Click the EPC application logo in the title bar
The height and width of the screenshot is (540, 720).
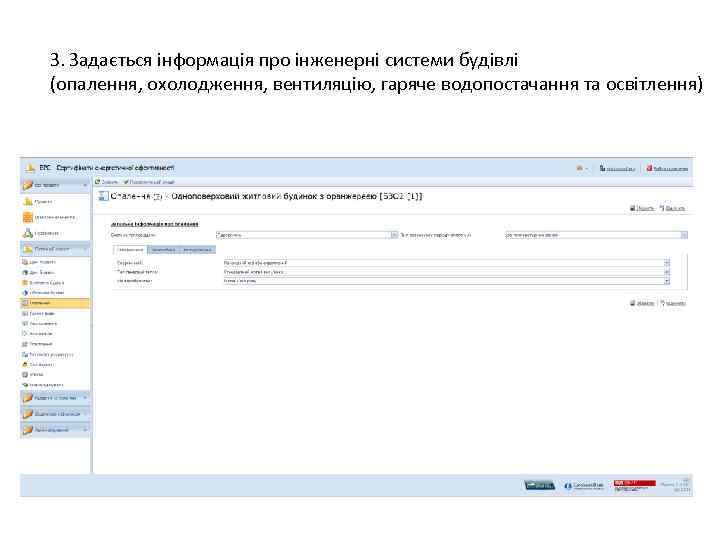pyautogui.click(x=30, y=168)
